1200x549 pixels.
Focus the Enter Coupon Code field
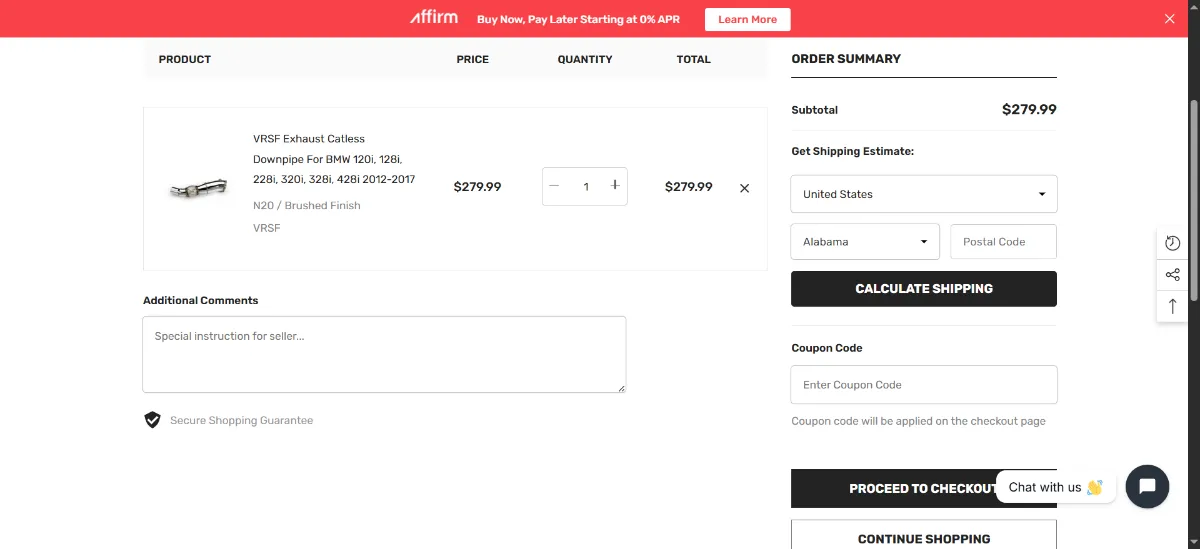pos(924,384)
